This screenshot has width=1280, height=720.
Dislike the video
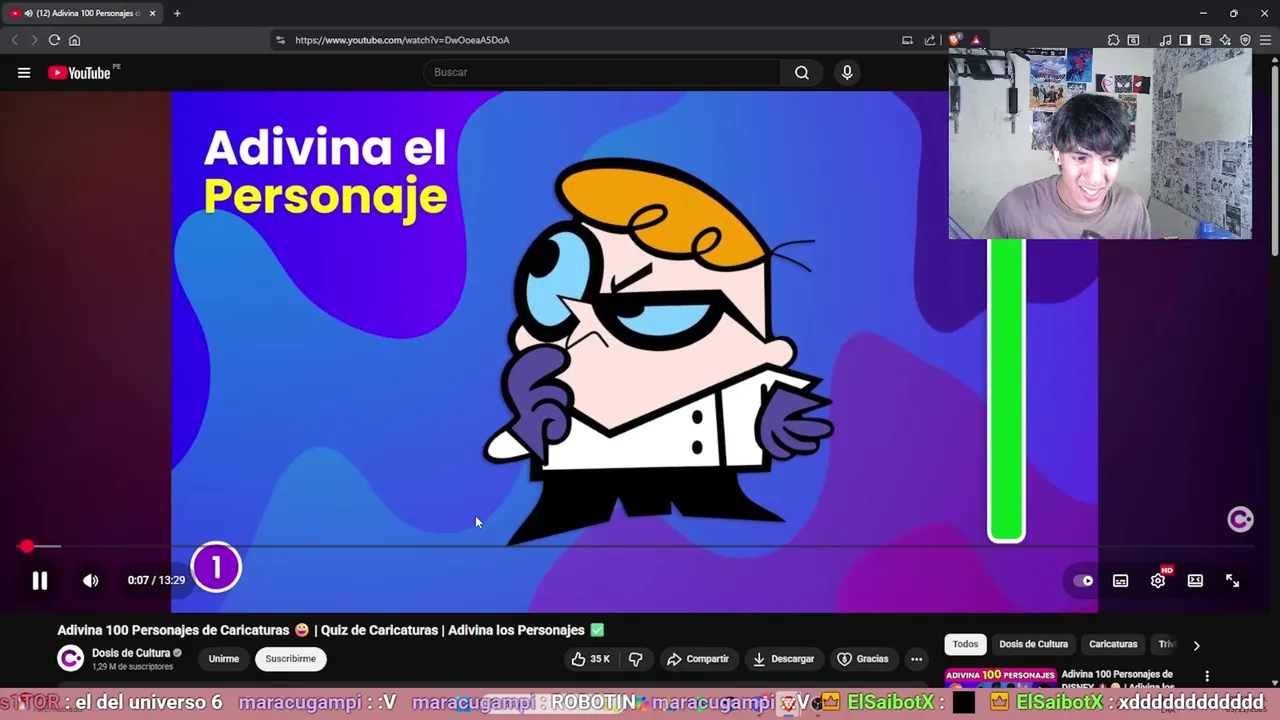[x=635, y=659]
